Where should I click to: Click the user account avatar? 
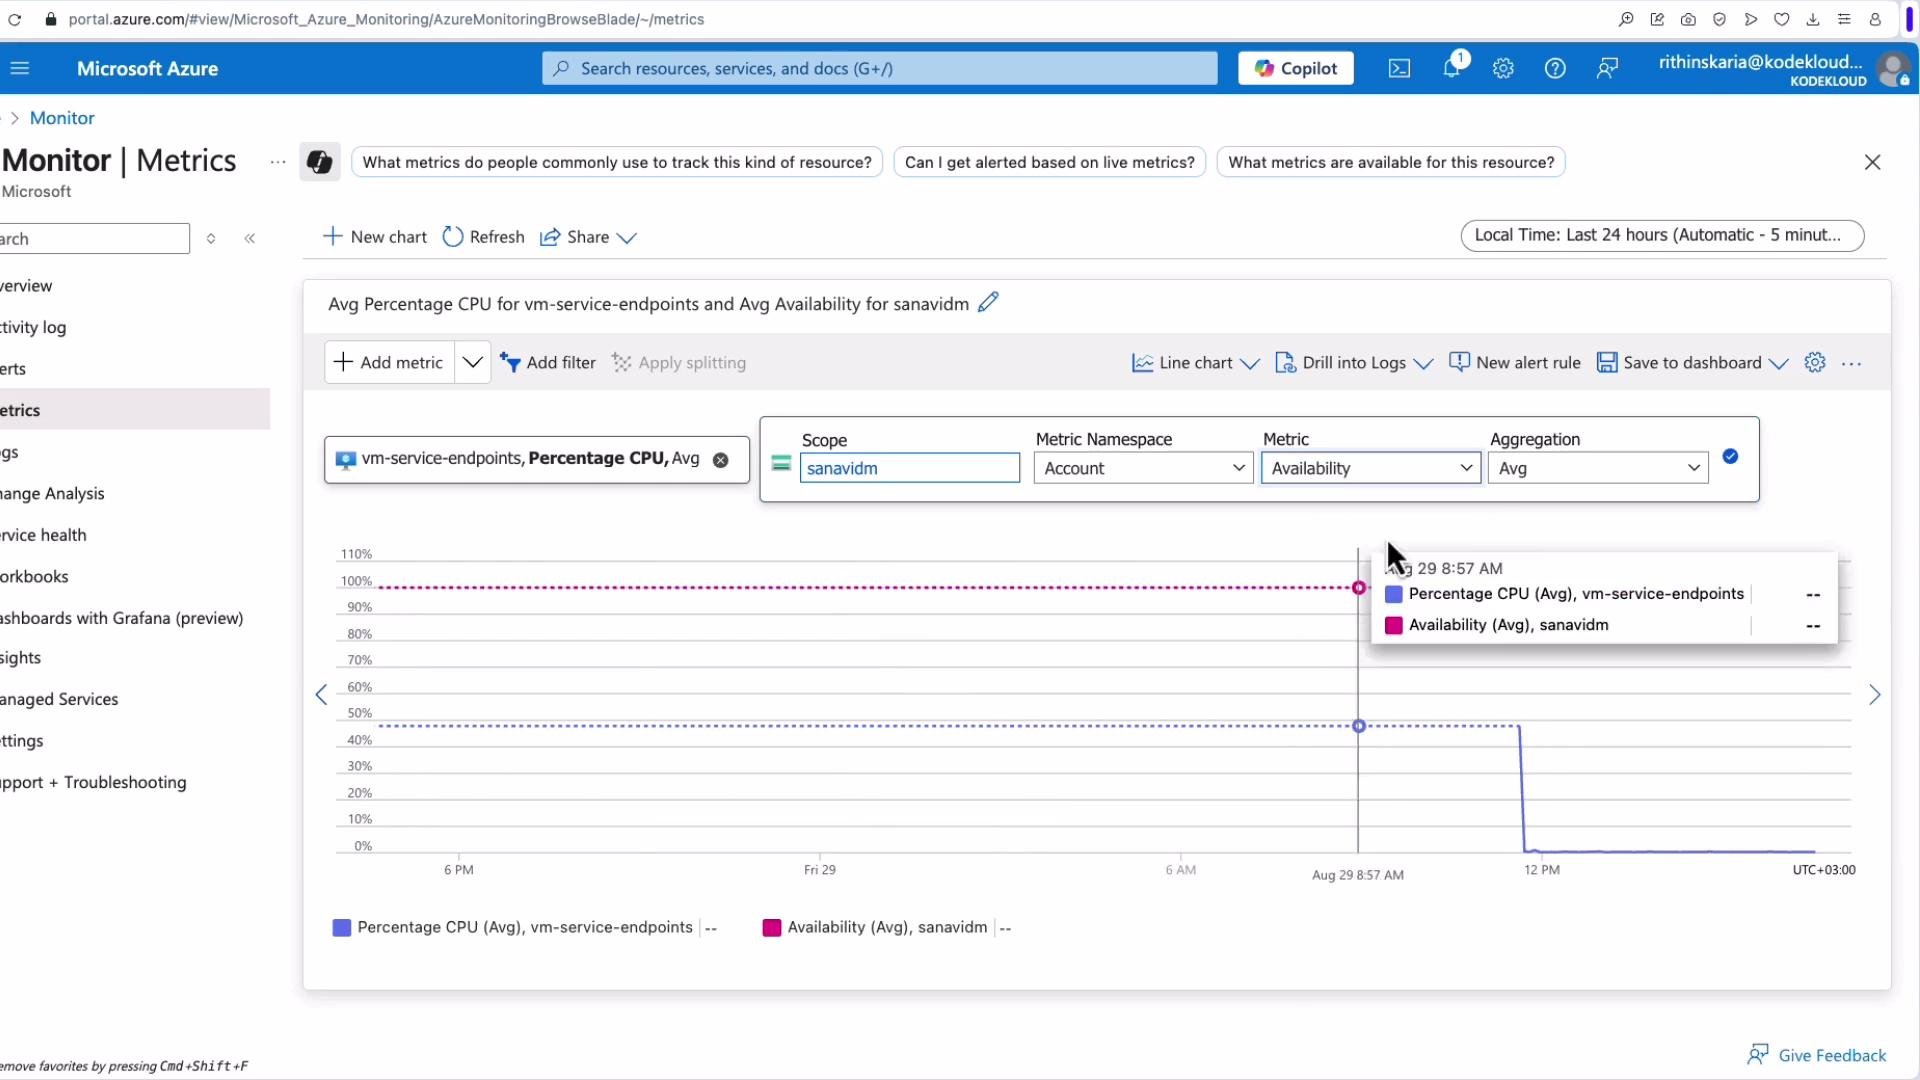1893,69
